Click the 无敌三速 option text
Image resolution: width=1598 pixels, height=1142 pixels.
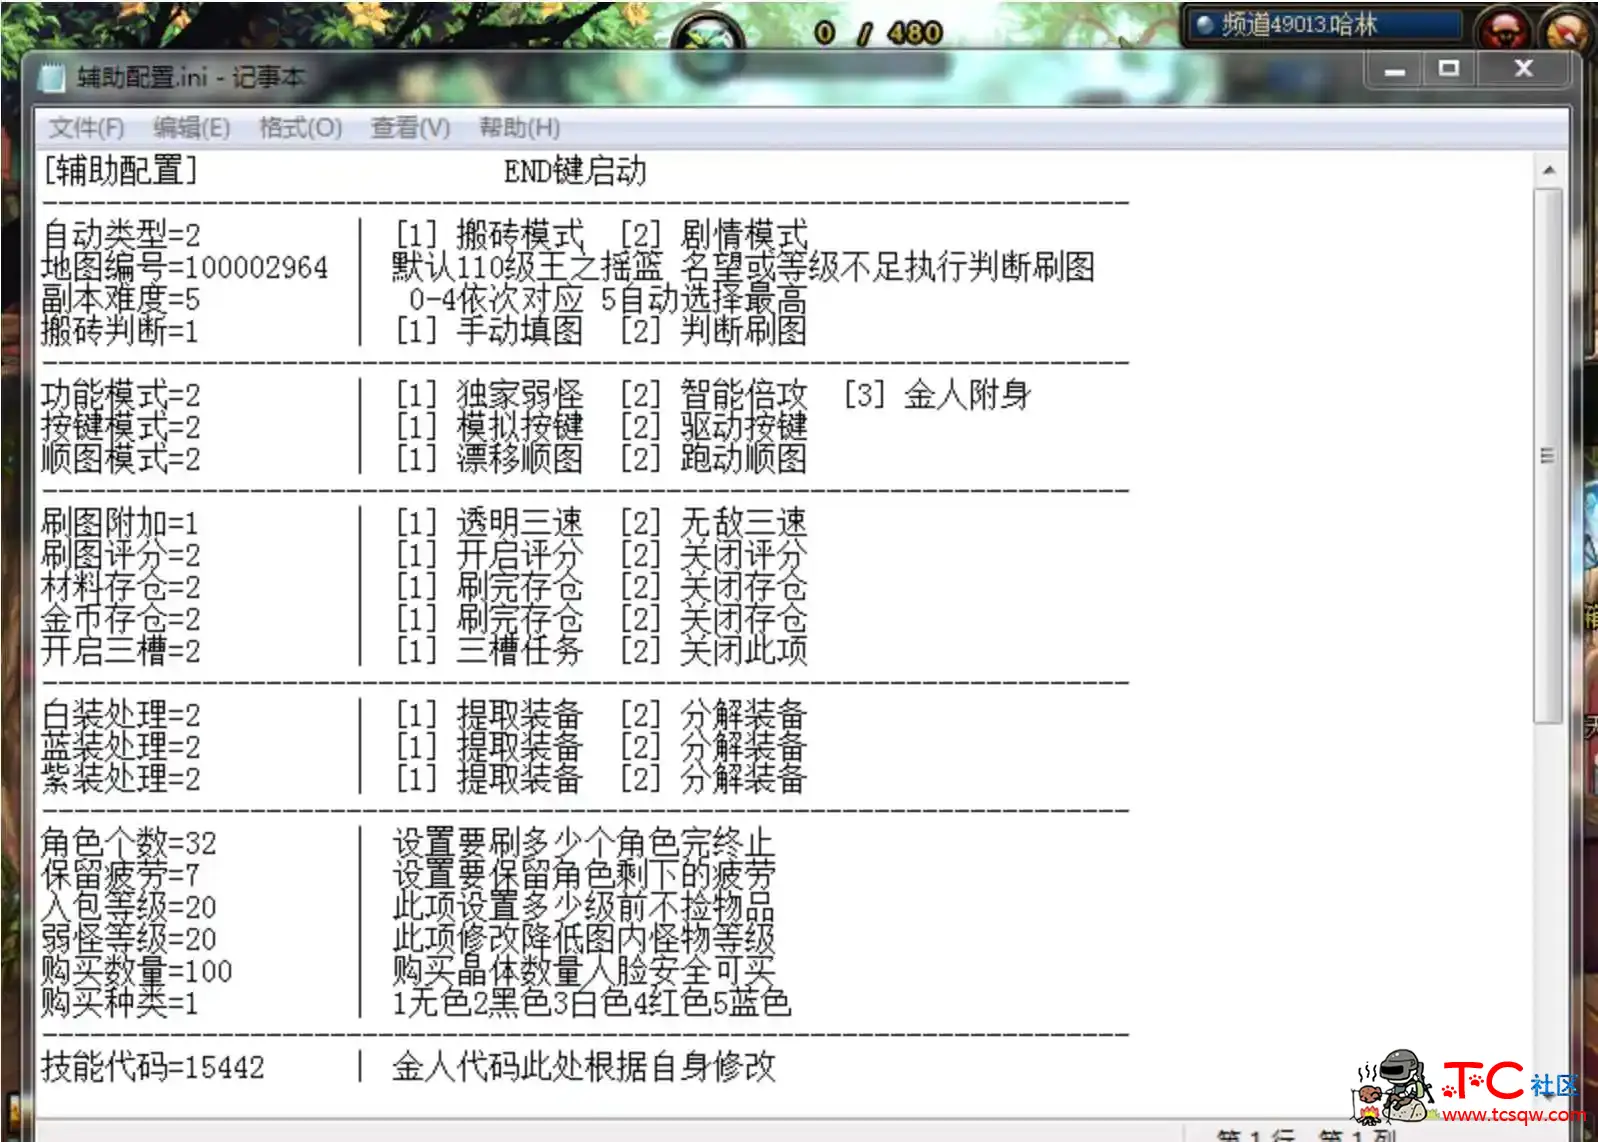coord(744,523)
